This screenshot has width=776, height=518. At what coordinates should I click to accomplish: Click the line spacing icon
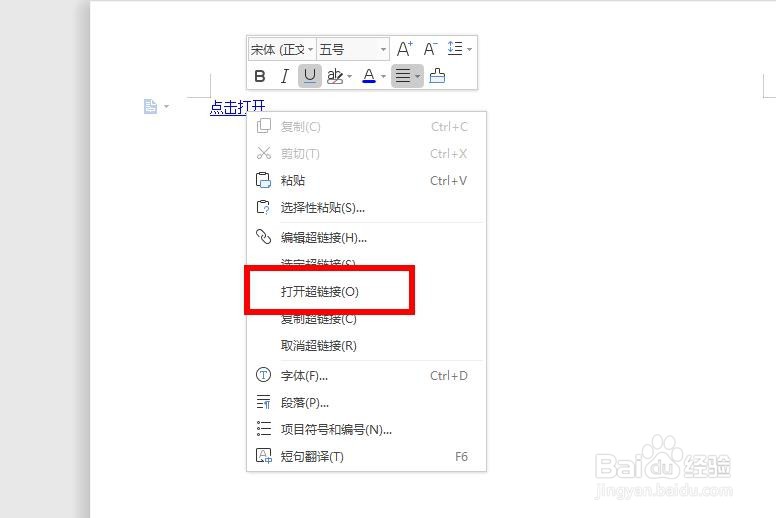point(455,49)
